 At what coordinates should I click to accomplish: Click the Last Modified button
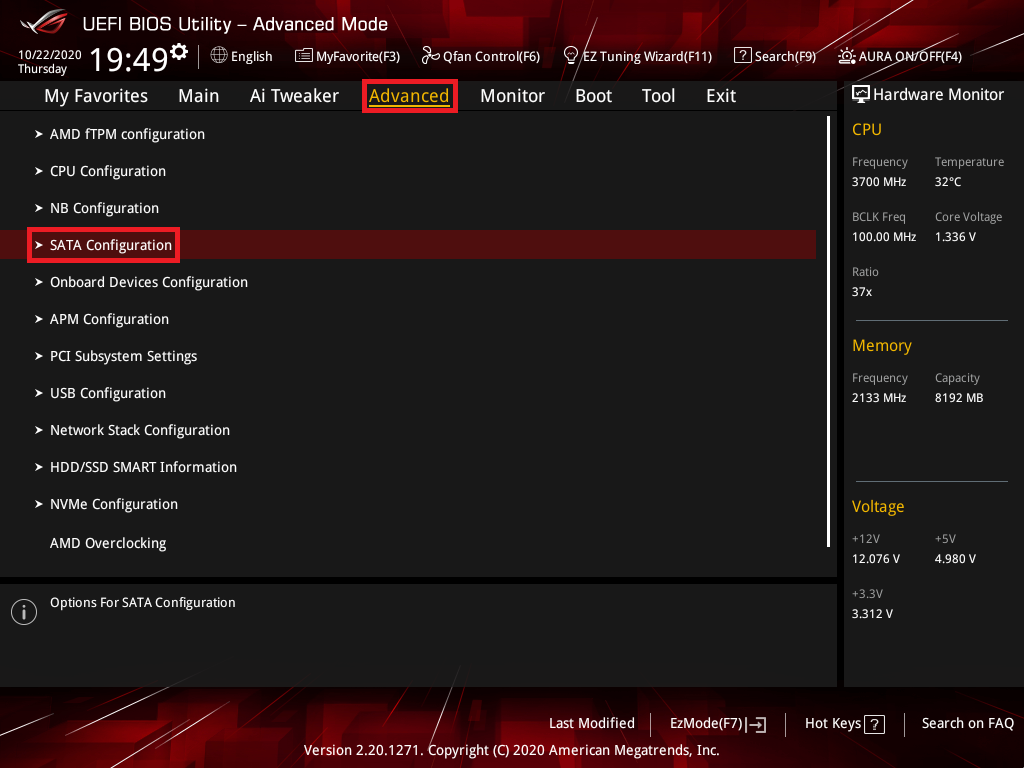point(591,724)
